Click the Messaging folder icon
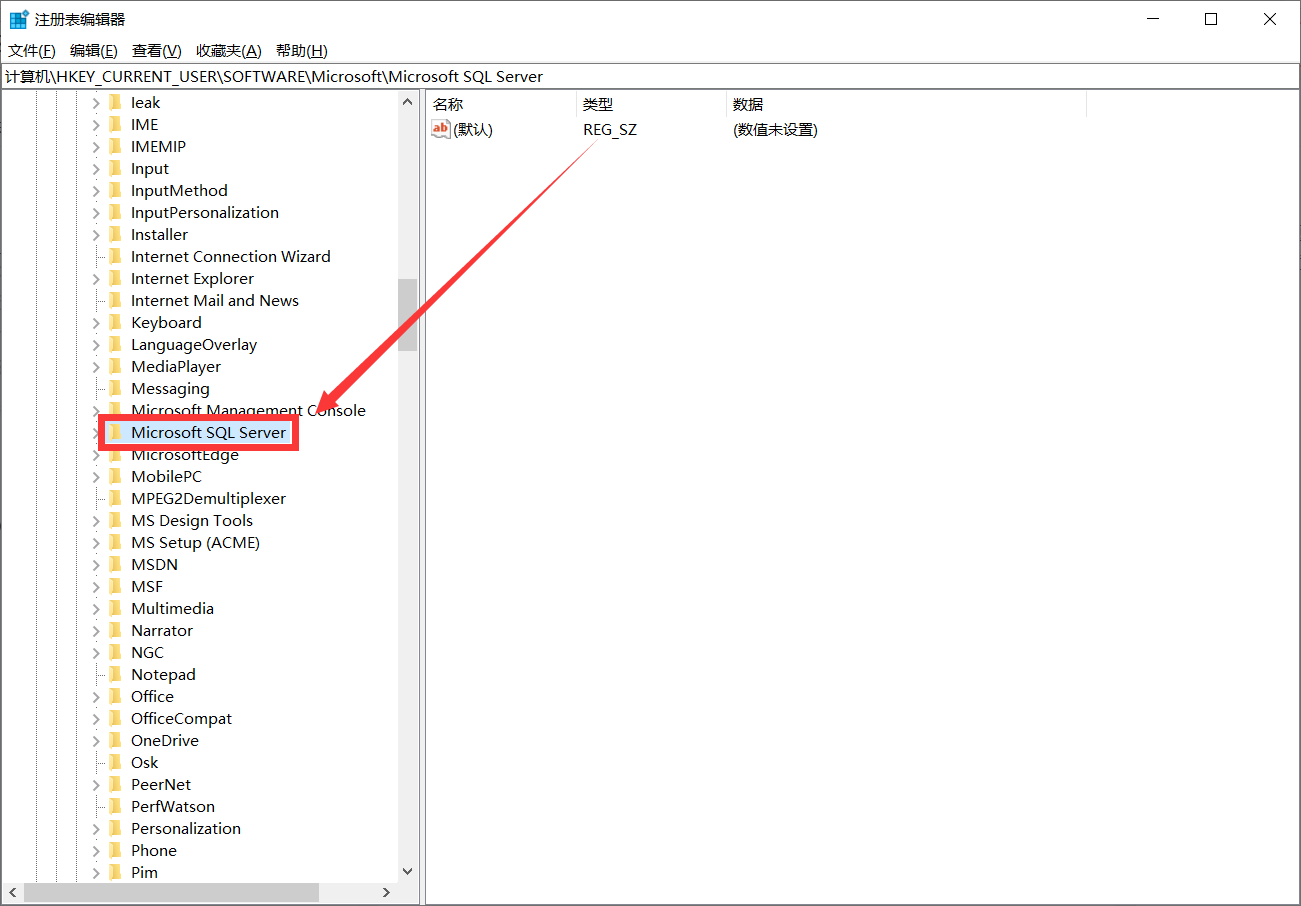1301x906 pixels. click(116, 388)
